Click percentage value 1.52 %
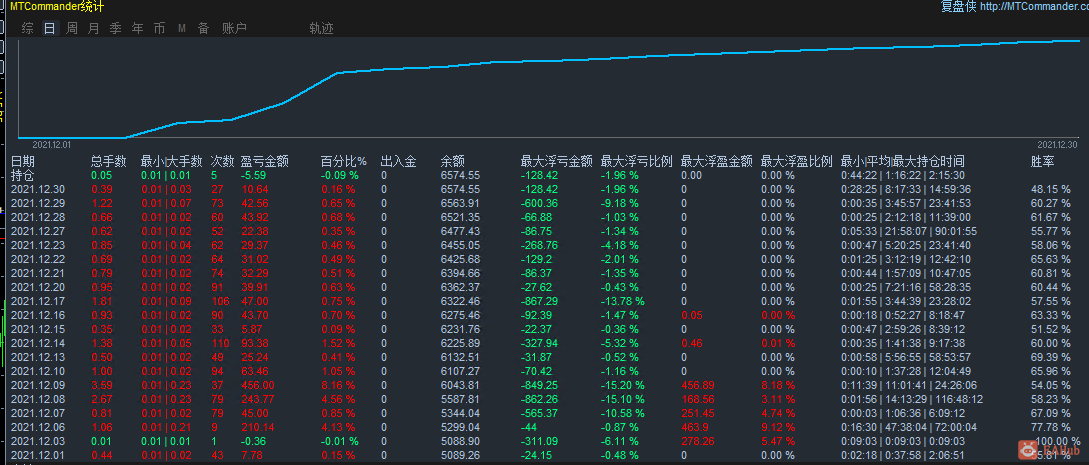Screen dimensions: 1089x465 pos(338,343)
